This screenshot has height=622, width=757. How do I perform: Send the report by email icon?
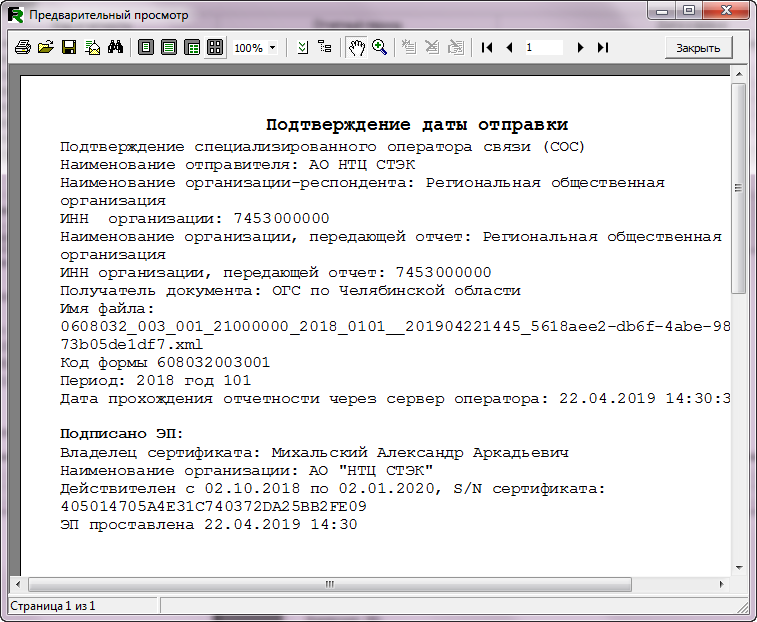[92, 47]
